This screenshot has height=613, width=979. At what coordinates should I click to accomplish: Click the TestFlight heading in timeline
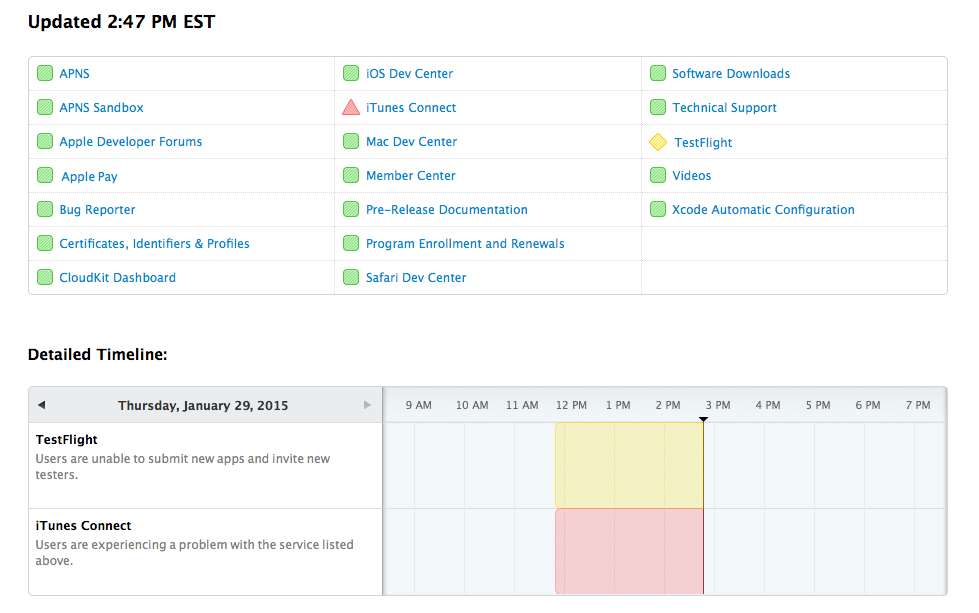67,439
